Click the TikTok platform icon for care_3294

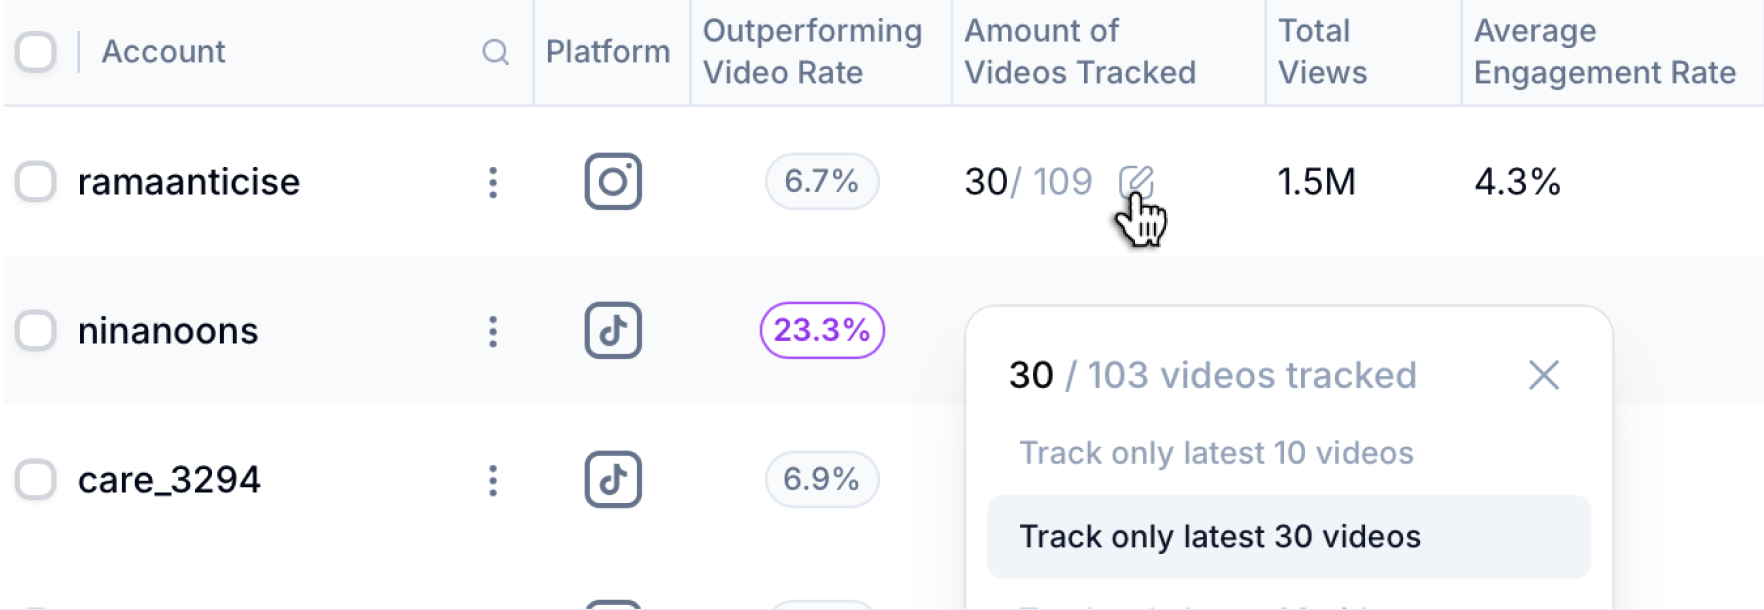(x=613, y=480)
